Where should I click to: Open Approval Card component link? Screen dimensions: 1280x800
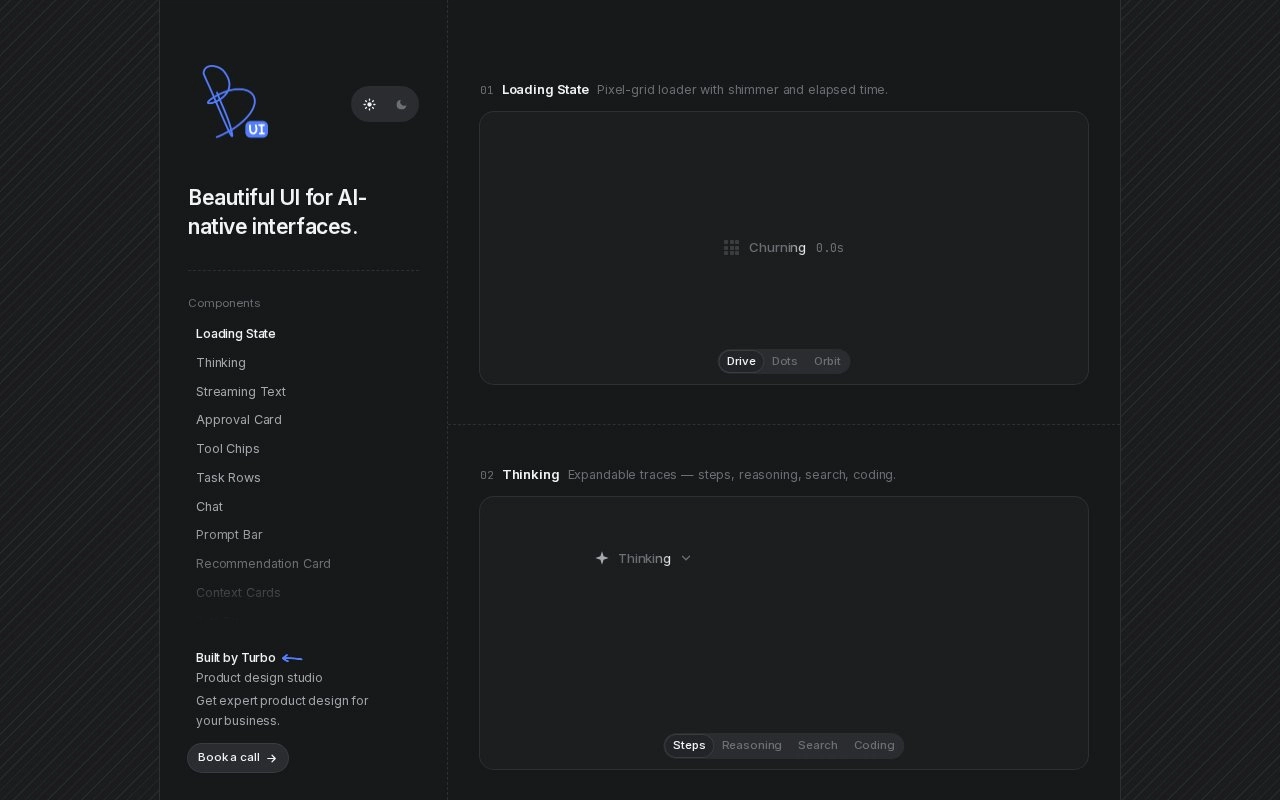(x=239, y=420)
